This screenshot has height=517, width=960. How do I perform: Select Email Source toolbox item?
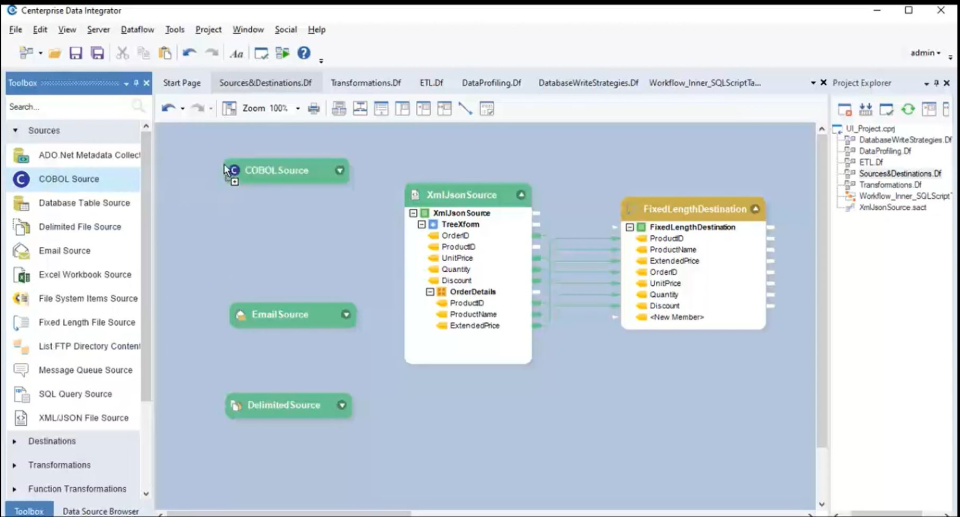73,251
